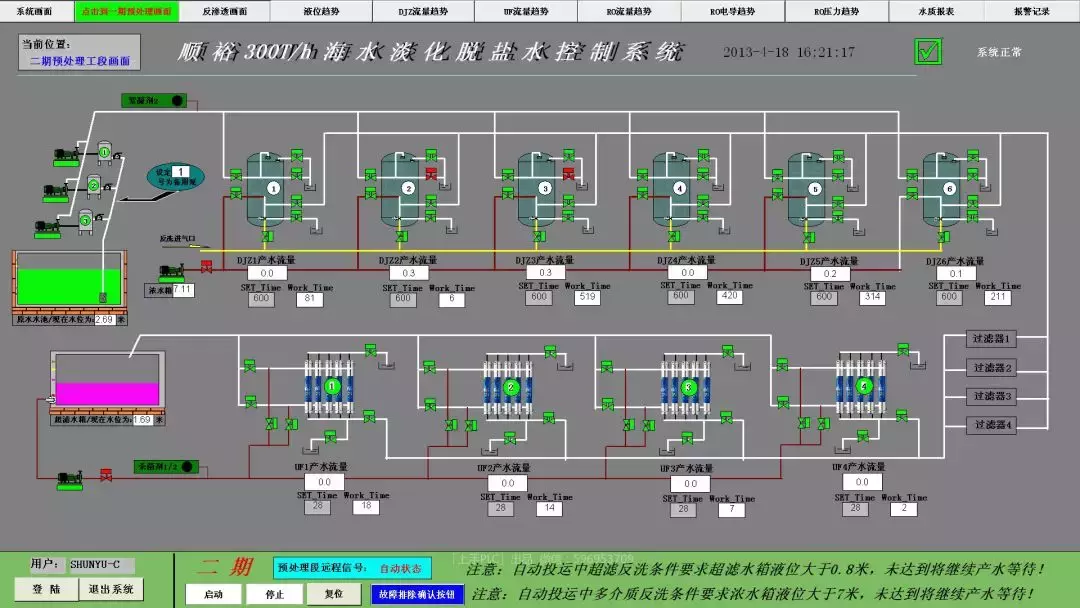
Task: Click the DJZ1 SET_Time field showing 600
Action: tap(261, 298)
